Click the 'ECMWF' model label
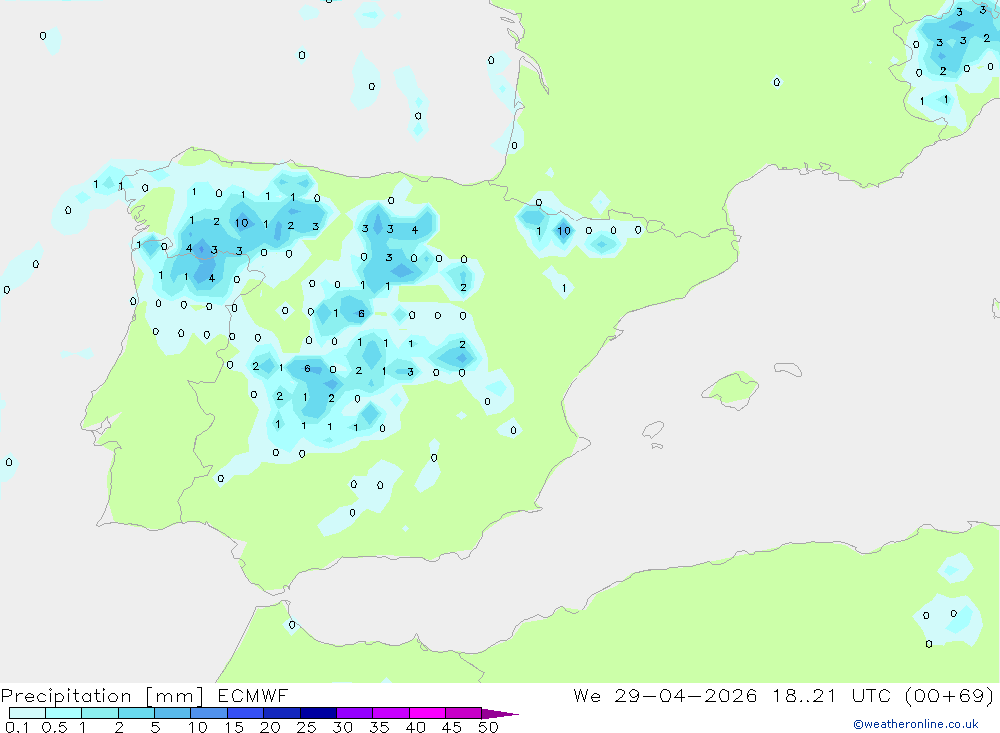 coord(253,696)
